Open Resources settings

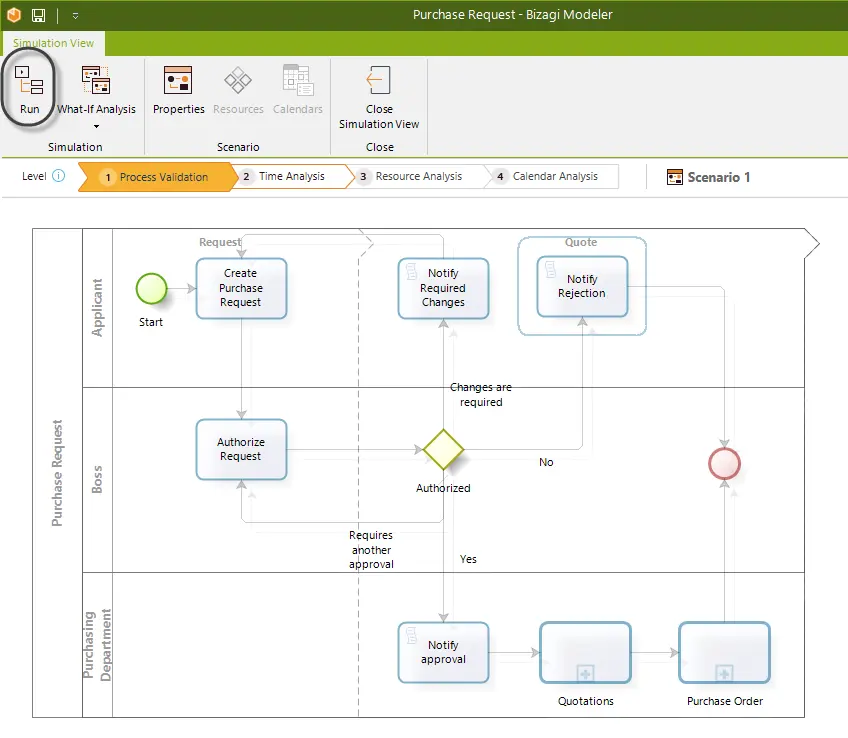(x=238, y=89)
